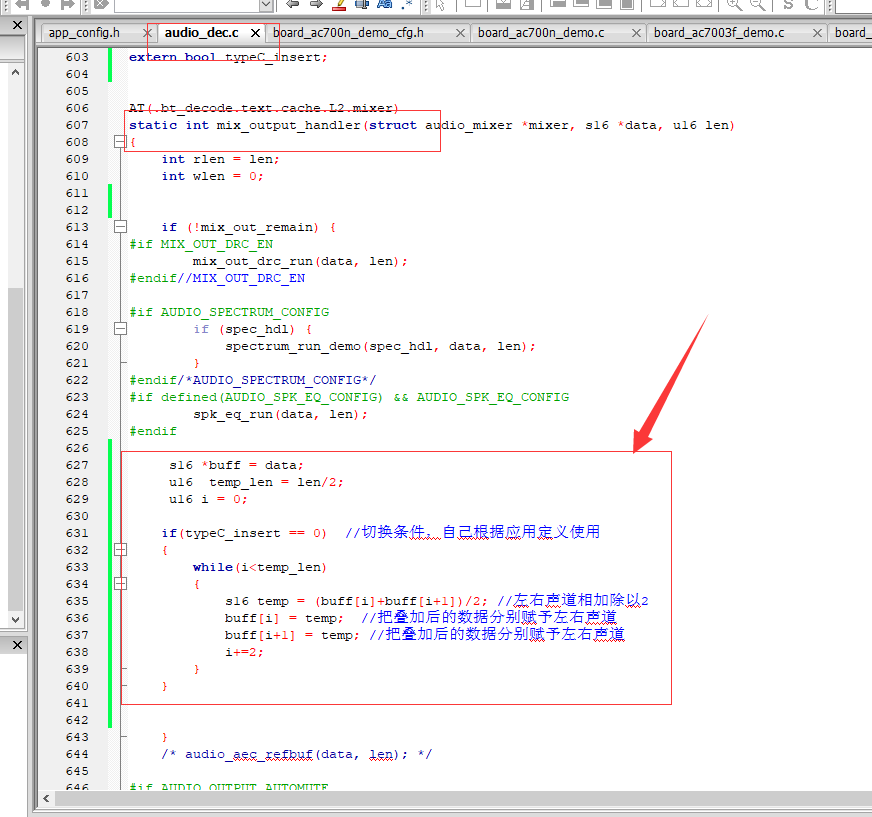
Task: Close the audio_dec.c tab
Action: click(x=255, y=33)
